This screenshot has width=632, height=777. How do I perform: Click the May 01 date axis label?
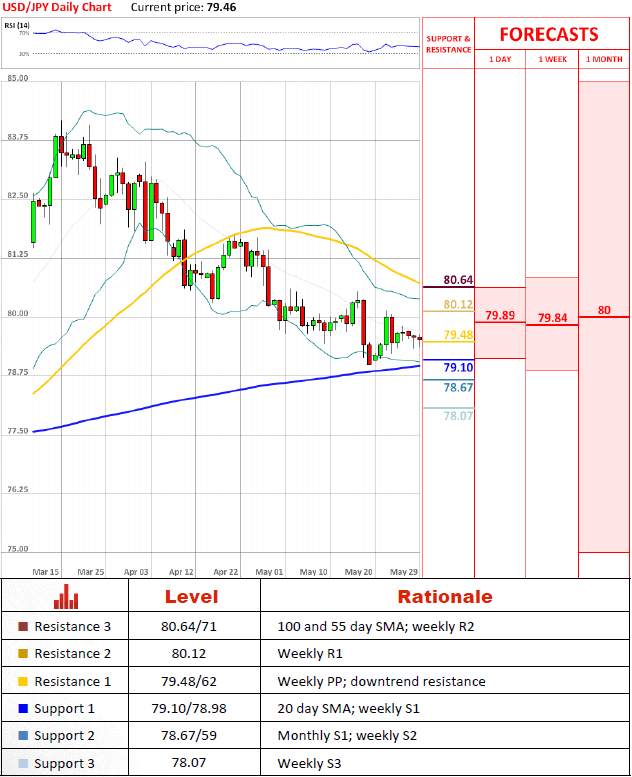click(x=269, y=572)
